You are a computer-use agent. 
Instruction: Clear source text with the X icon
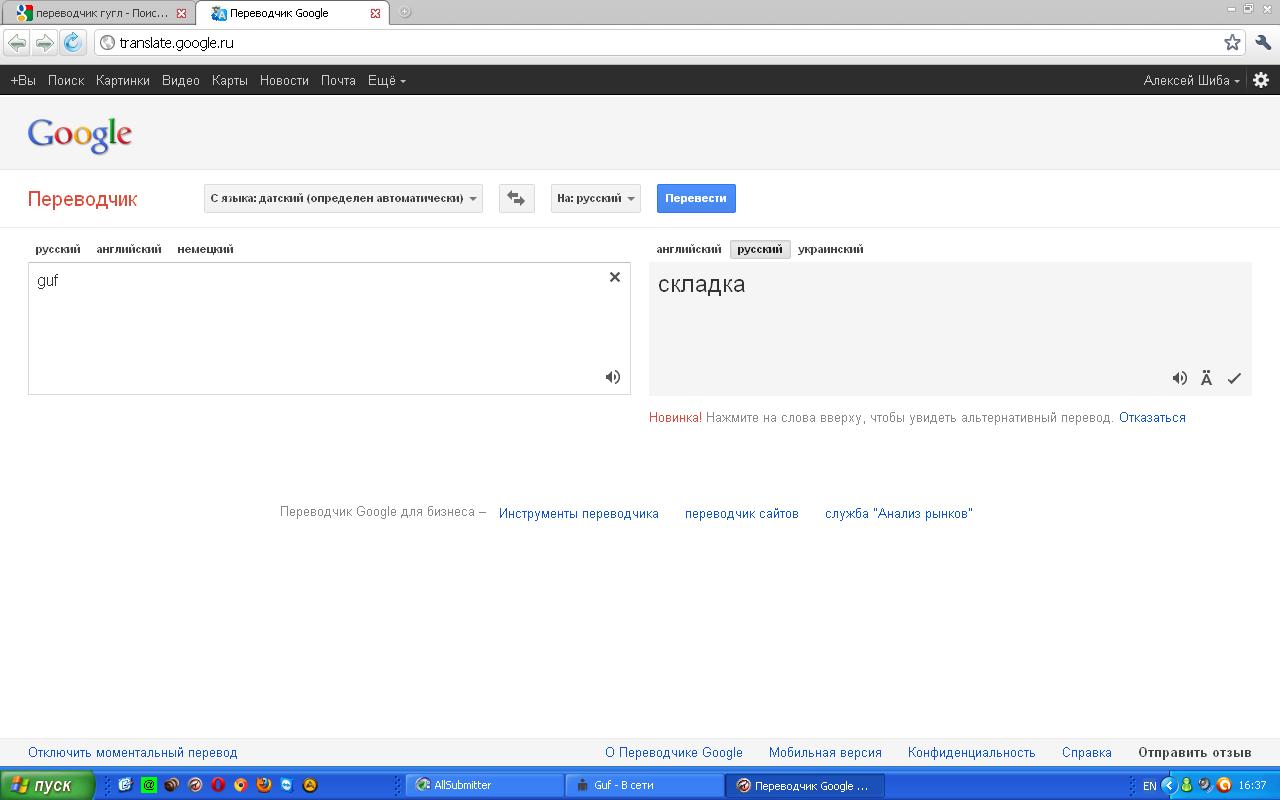click(x=615, y=277)
